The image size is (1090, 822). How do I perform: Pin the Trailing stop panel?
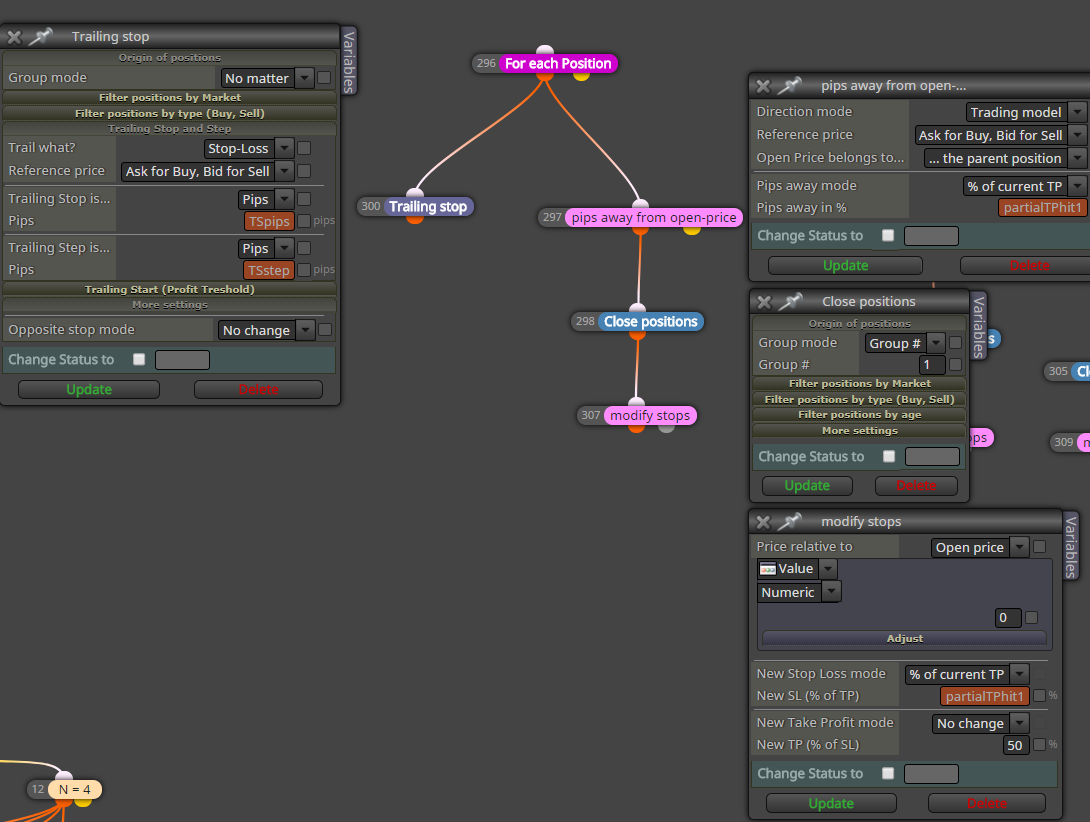click(41, 36)
